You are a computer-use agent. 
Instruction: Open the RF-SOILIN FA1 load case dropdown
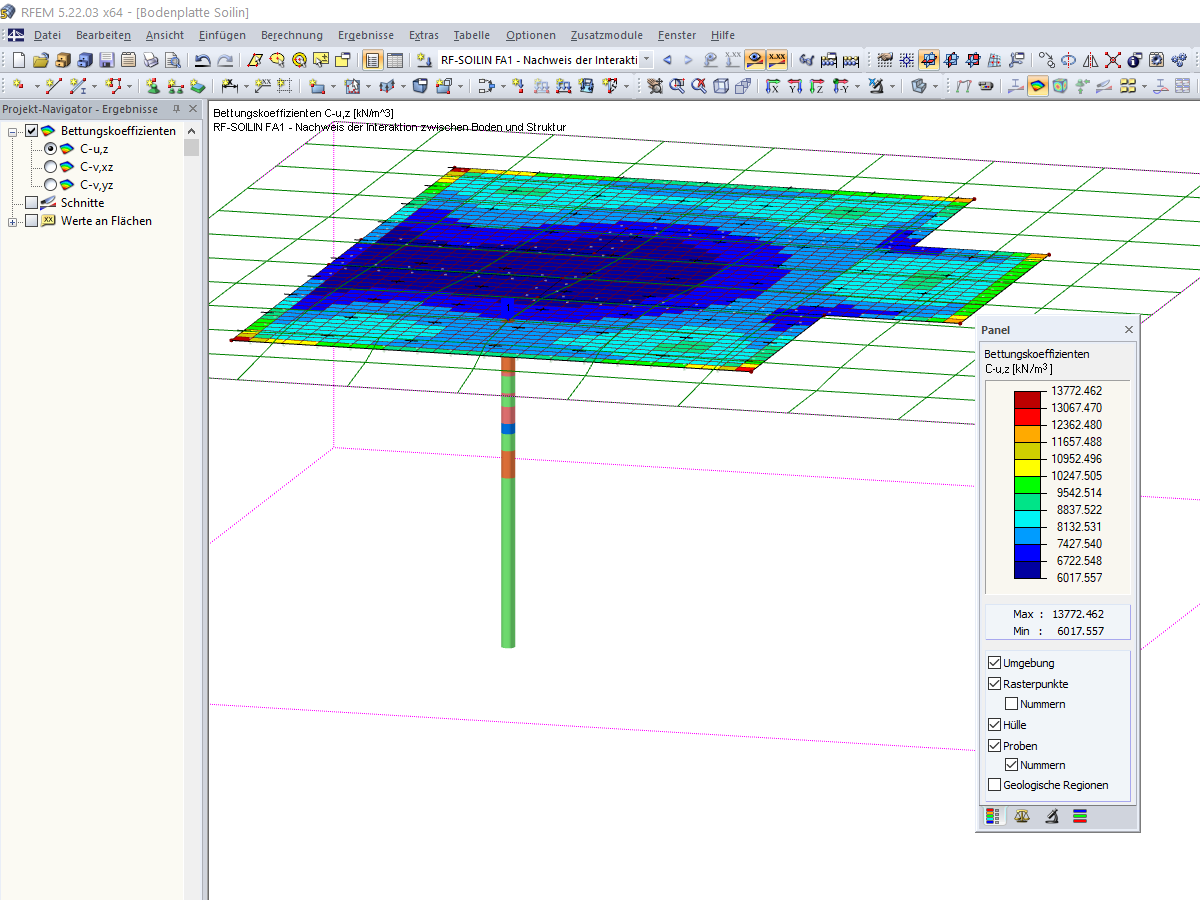[x=646, y=60]
